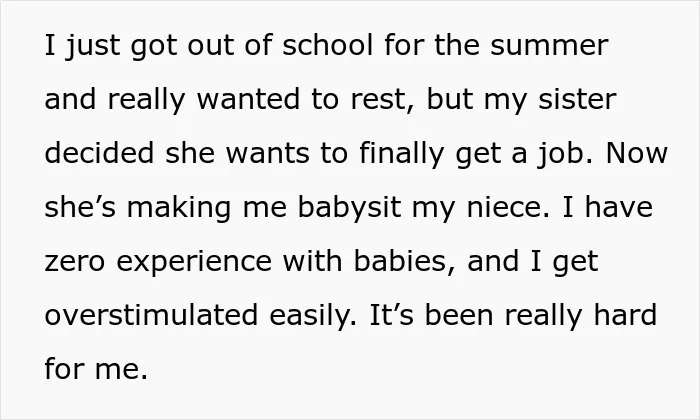The image size is (700, 420).
Task: Click the word "niece." in the fourth line
Action: 508,208
